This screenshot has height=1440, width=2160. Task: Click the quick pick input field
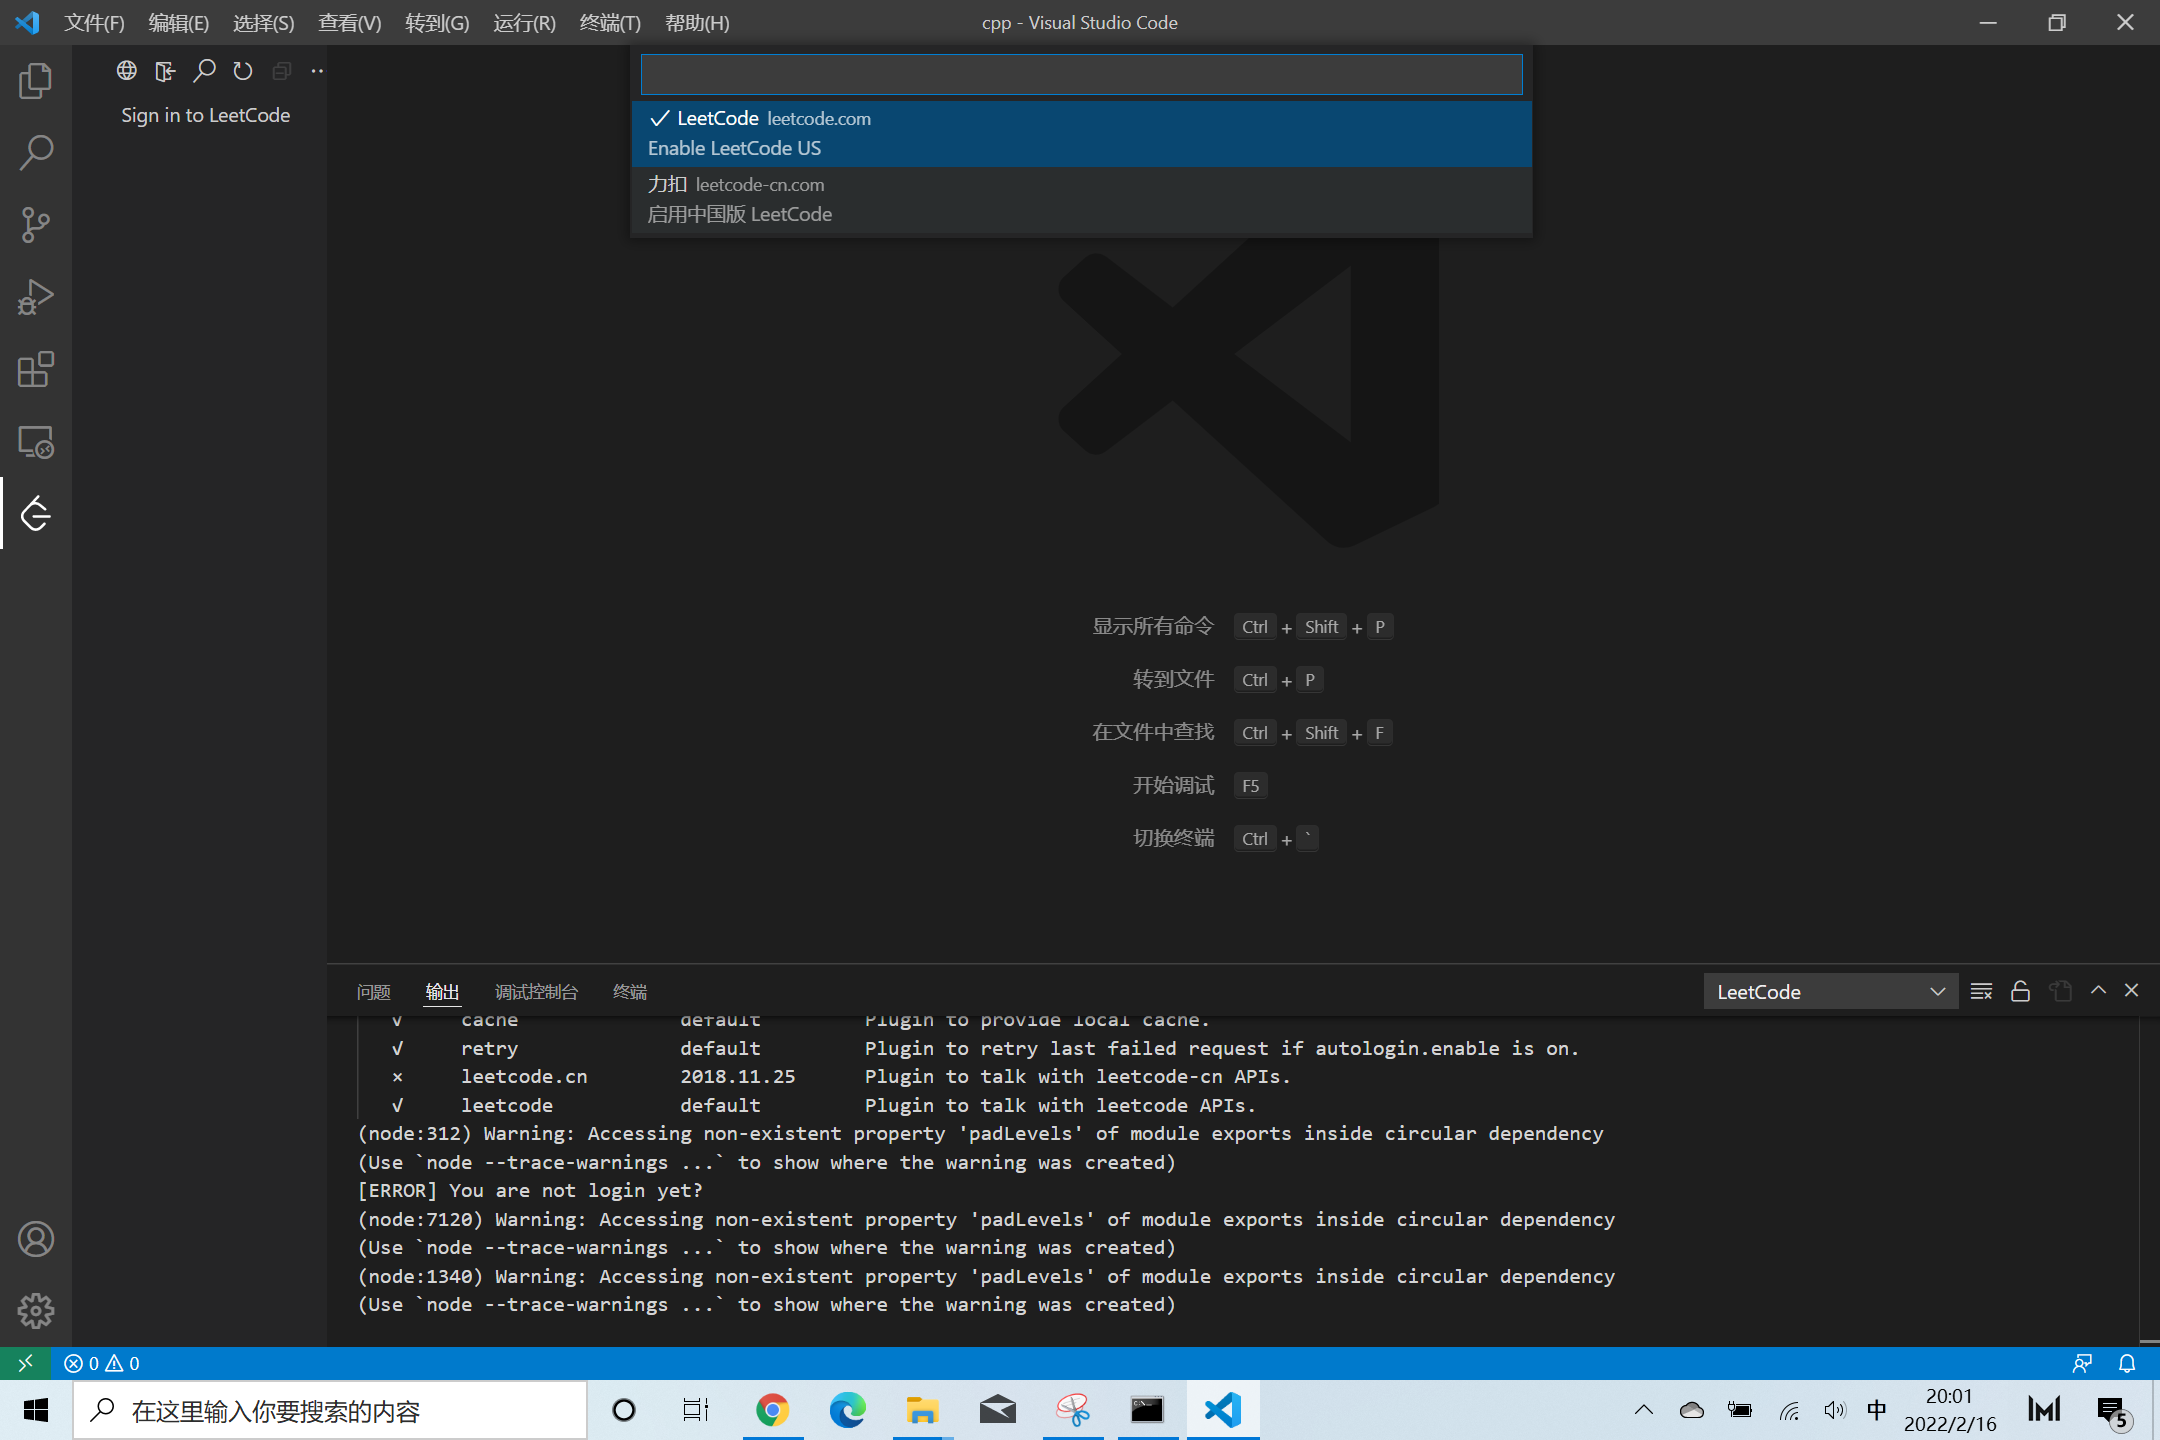pyautogui.click(x=1081, y=74)
